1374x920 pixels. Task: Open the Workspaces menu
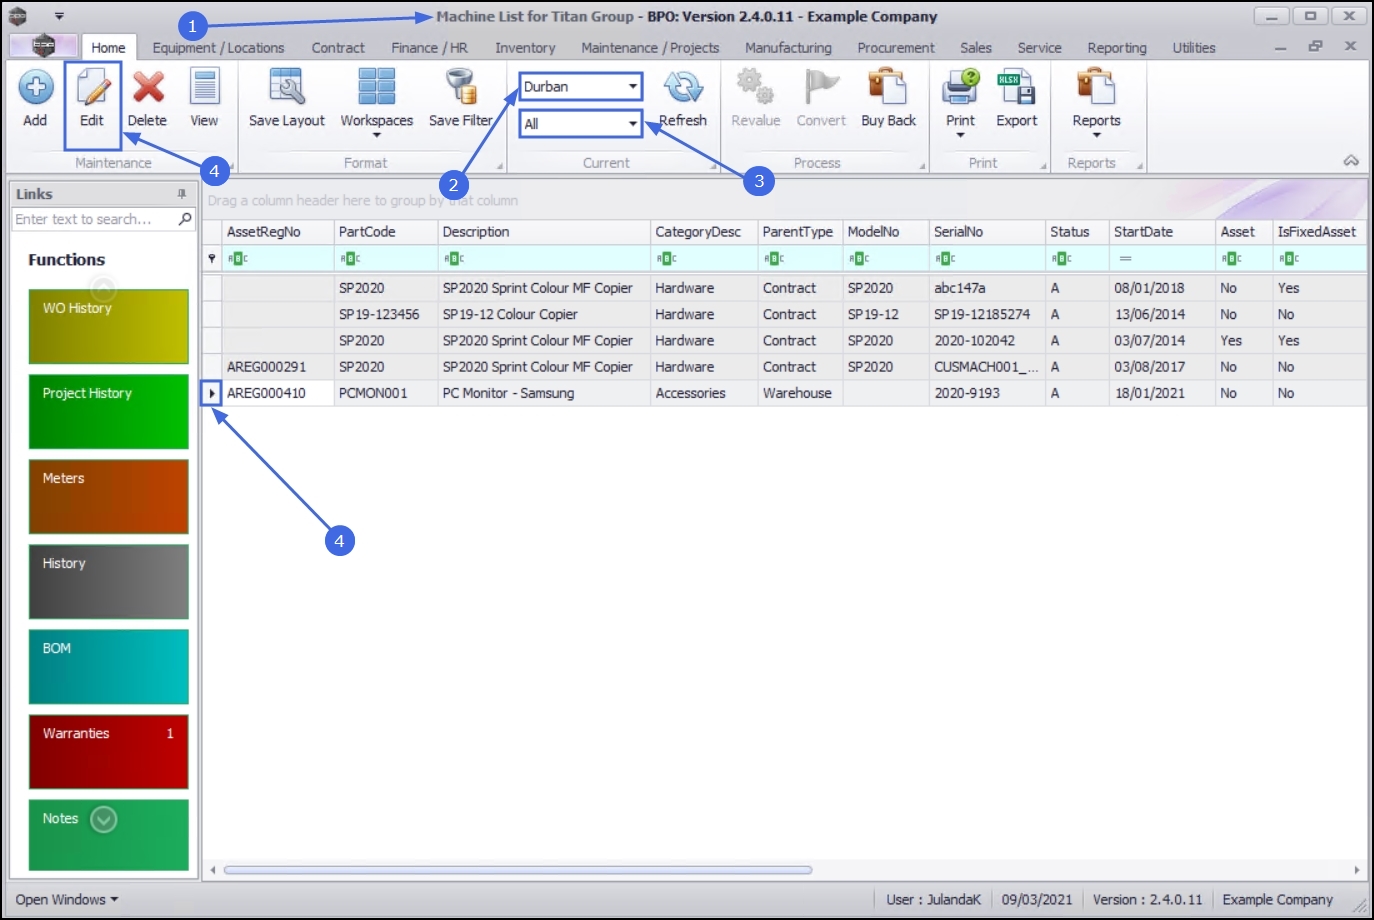377,102
